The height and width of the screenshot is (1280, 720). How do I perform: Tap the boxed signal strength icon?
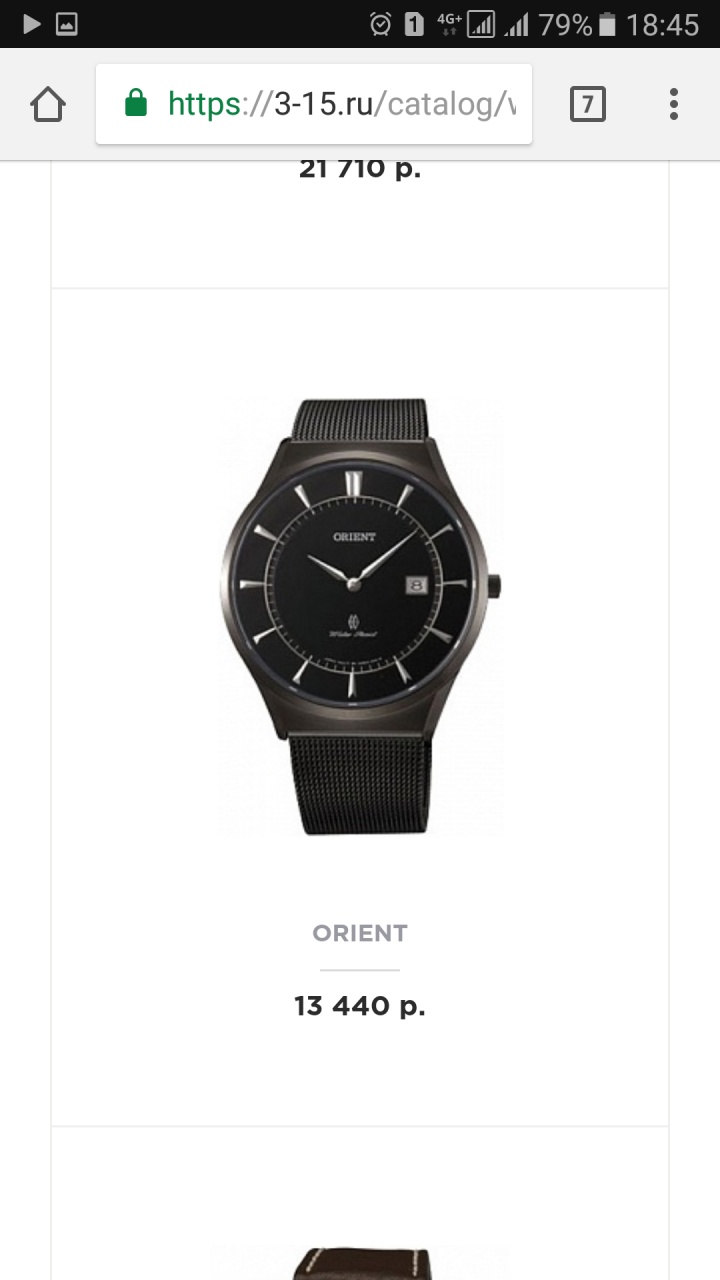point(482,24)
